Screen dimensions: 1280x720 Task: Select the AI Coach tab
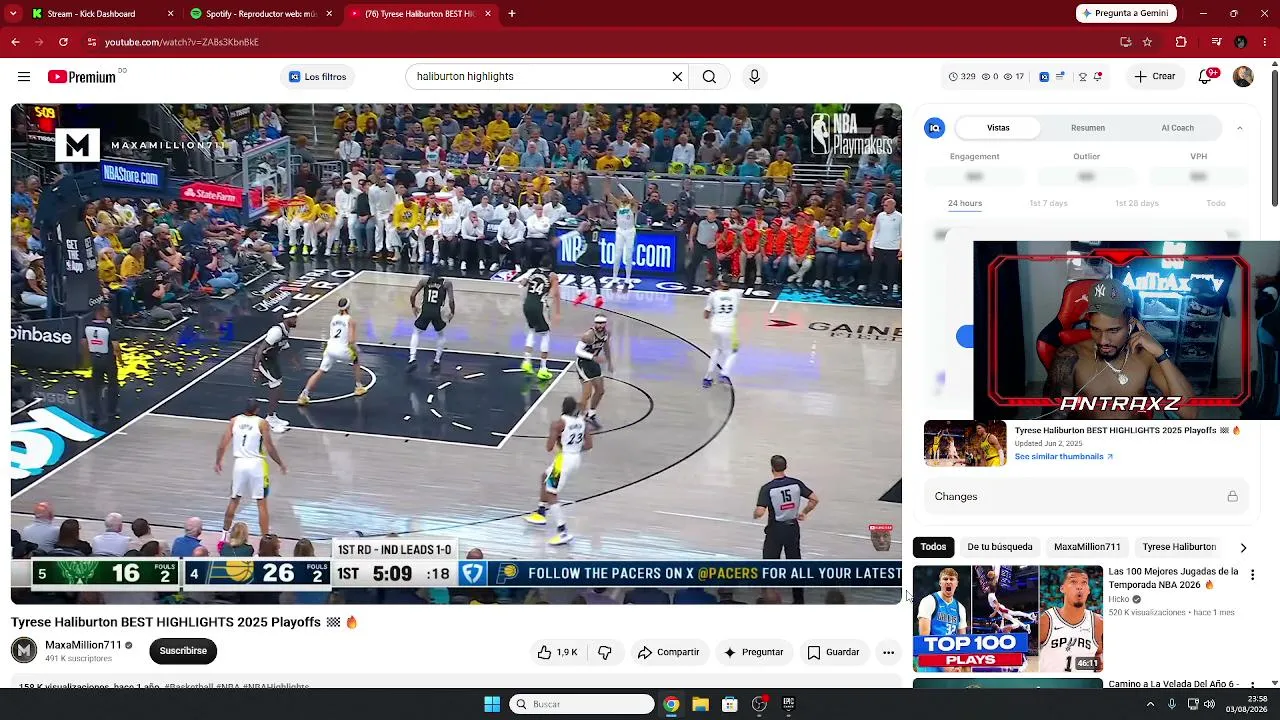coord(1177,128)
